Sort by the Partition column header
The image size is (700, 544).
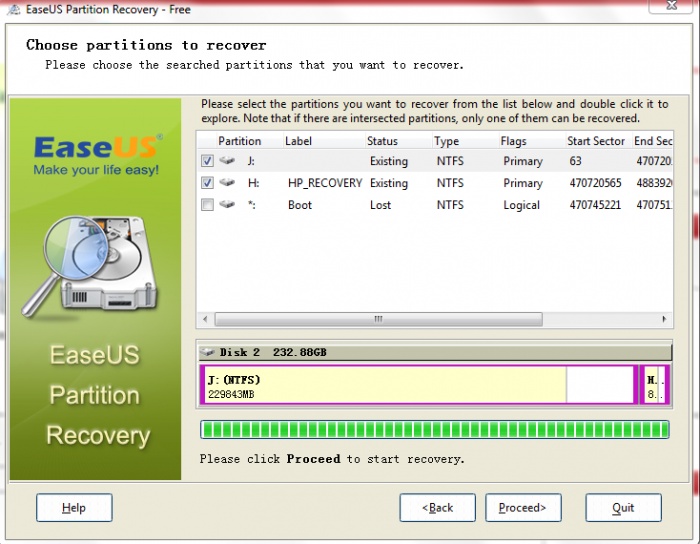[x=240, y=141]
